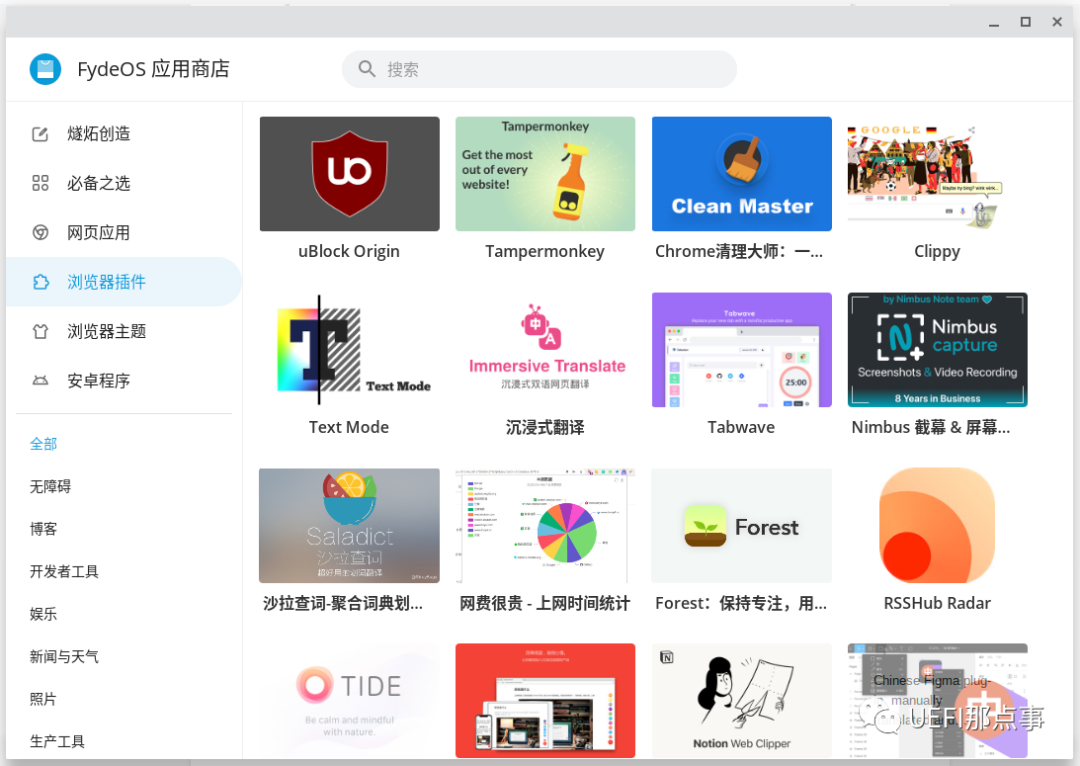1080x766 pixels.
Task: Type in the 搜索 search field
Action: point(550,69)
